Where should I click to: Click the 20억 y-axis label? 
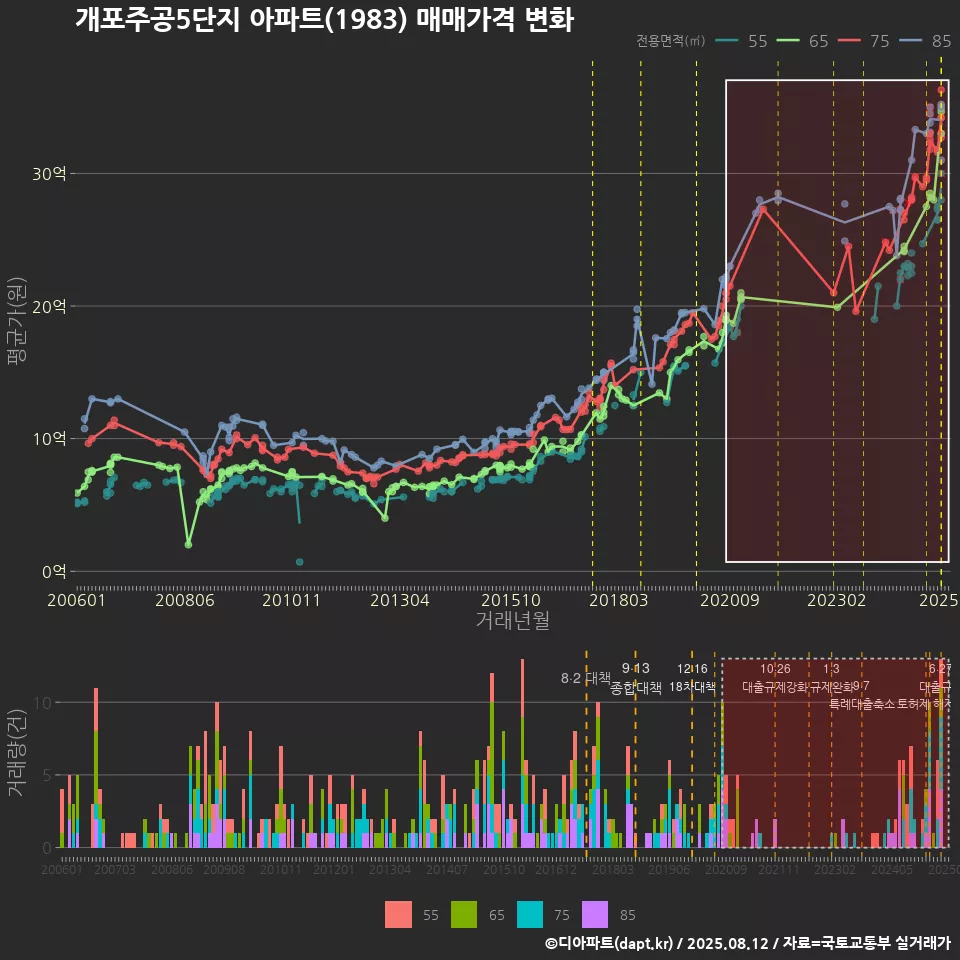pos(49,306)
